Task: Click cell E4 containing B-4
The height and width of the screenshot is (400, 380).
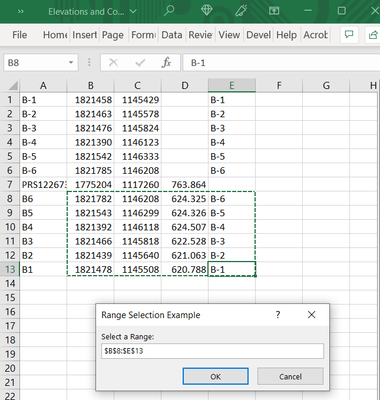Action: pos(232,142)
